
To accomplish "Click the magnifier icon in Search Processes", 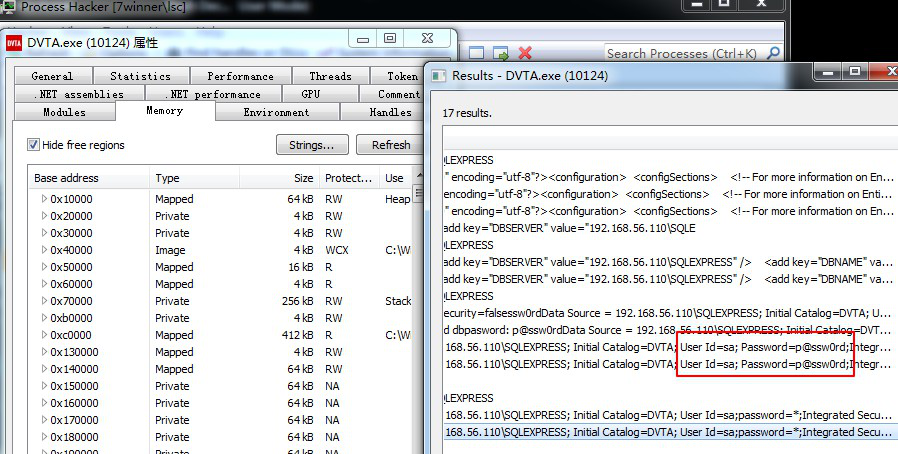I will point(773,53).
